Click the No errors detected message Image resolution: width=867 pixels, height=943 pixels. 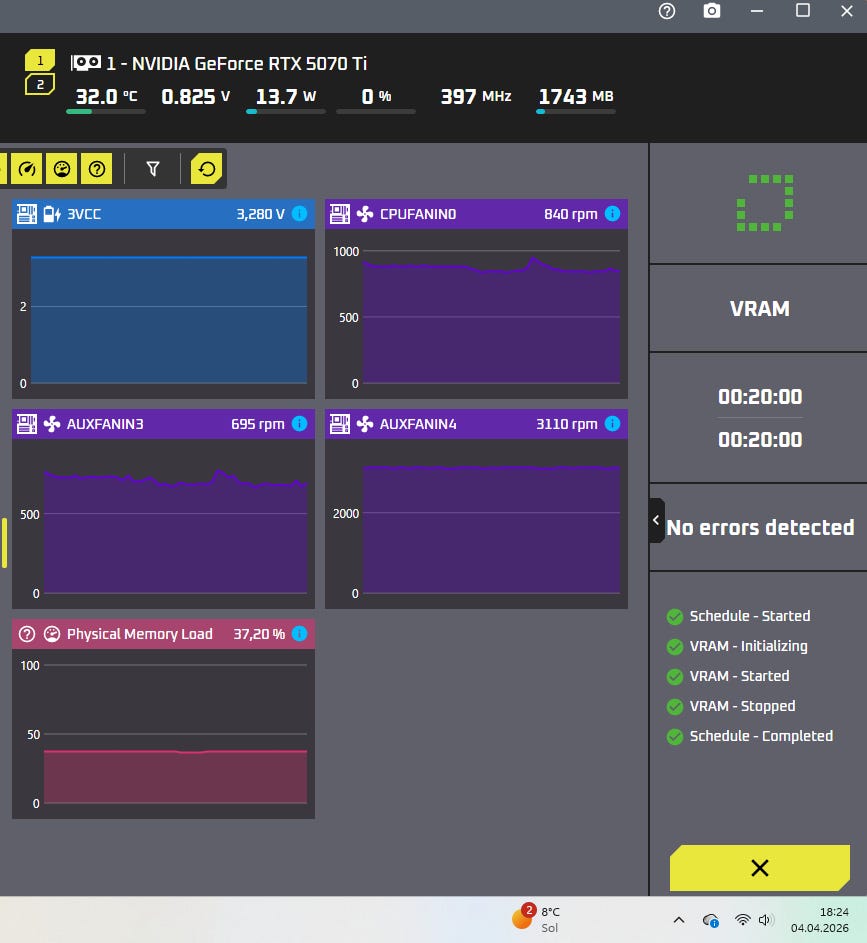[761, 527]
